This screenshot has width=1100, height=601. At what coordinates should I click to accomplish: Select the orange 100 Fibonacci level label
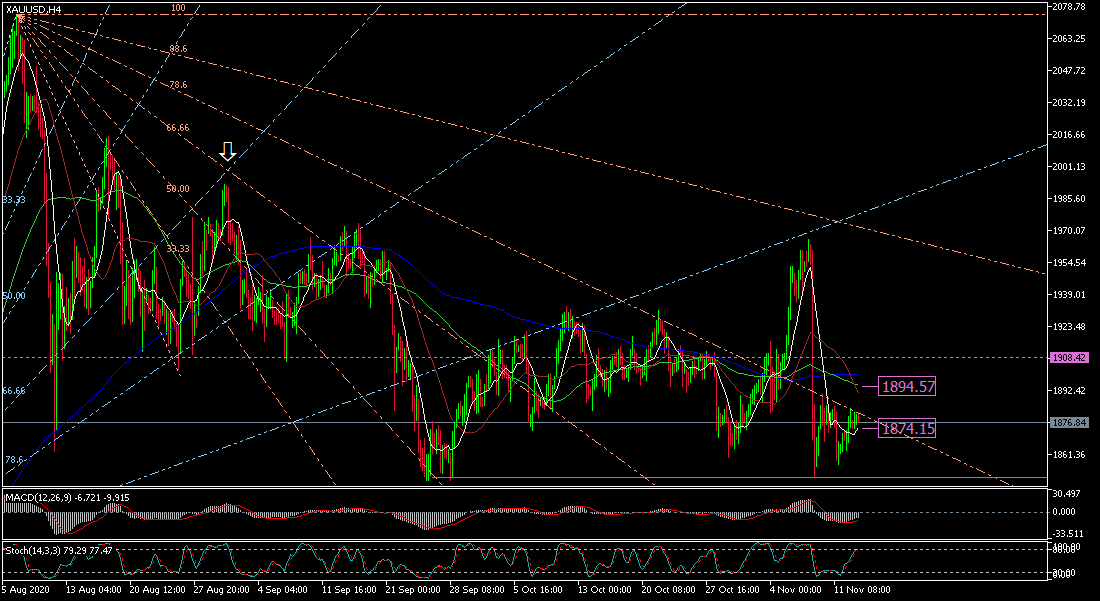click(178, 8)
